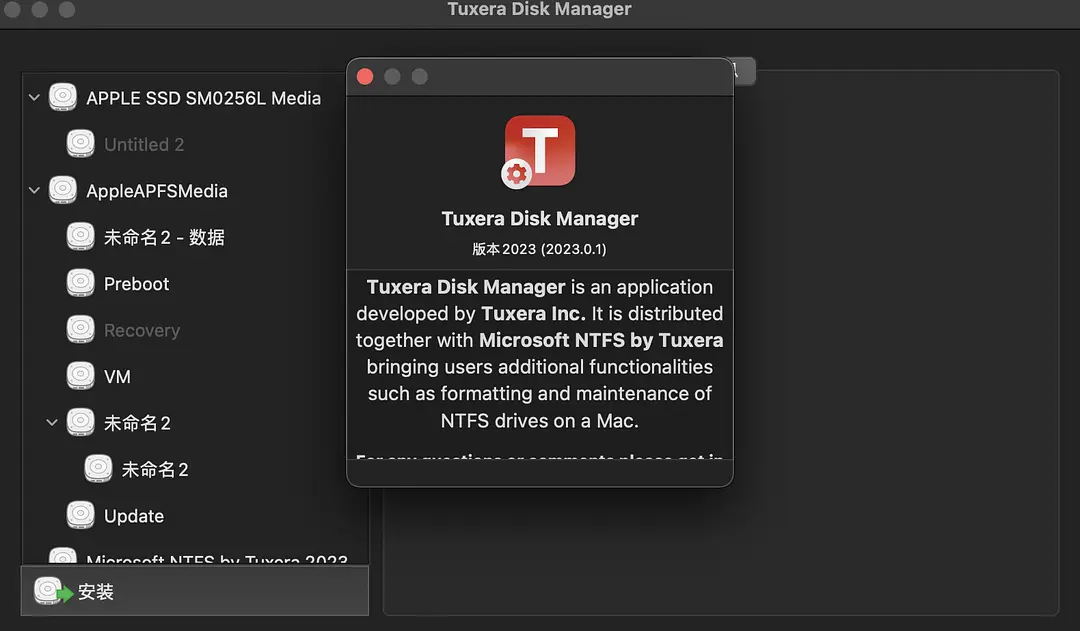Select the 未命名 2 - 数据 volume

click(x=164, y=237)
